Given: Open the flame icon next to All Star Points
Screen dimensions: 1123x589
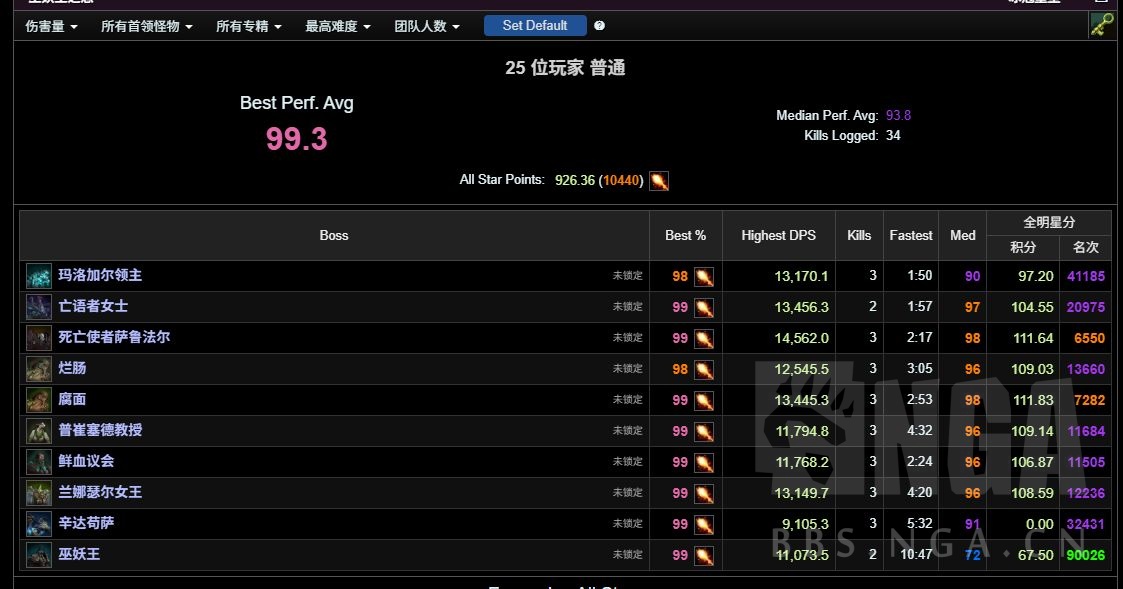Looking at the screenshot, I should coord(659,180).
